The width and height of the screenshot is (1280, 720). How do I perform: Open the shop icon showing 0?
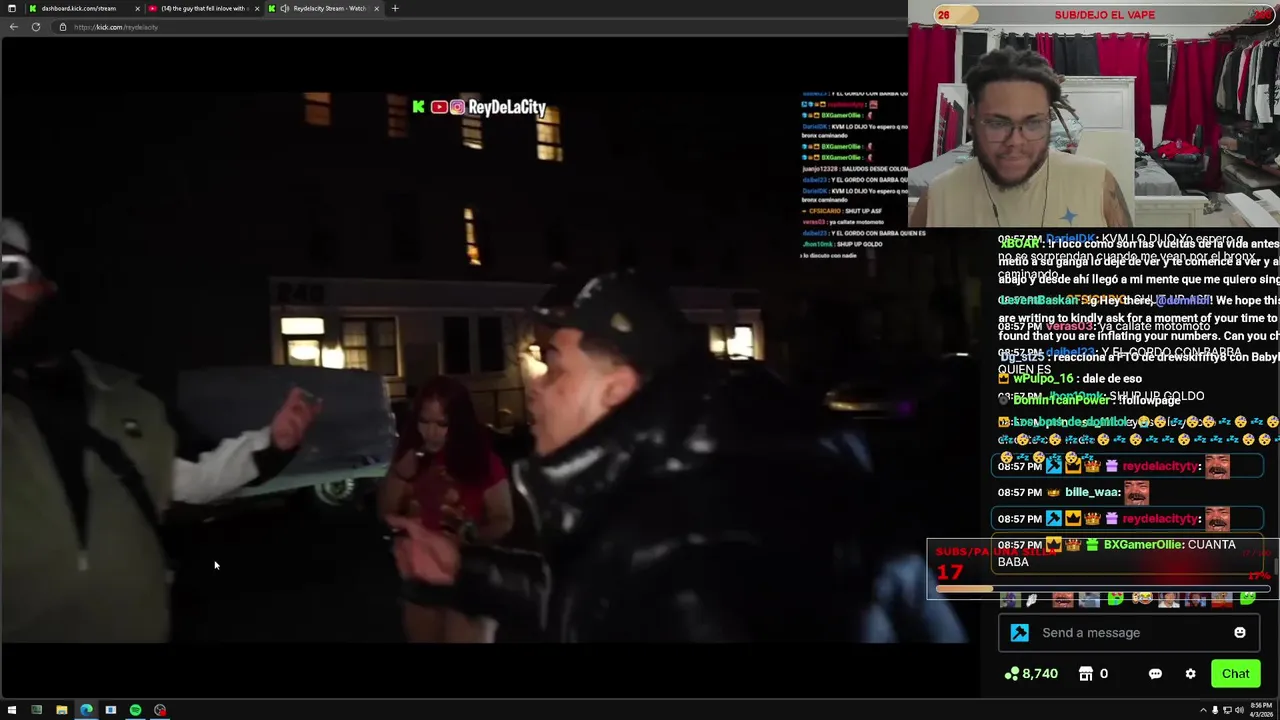tap(1093, 674)
